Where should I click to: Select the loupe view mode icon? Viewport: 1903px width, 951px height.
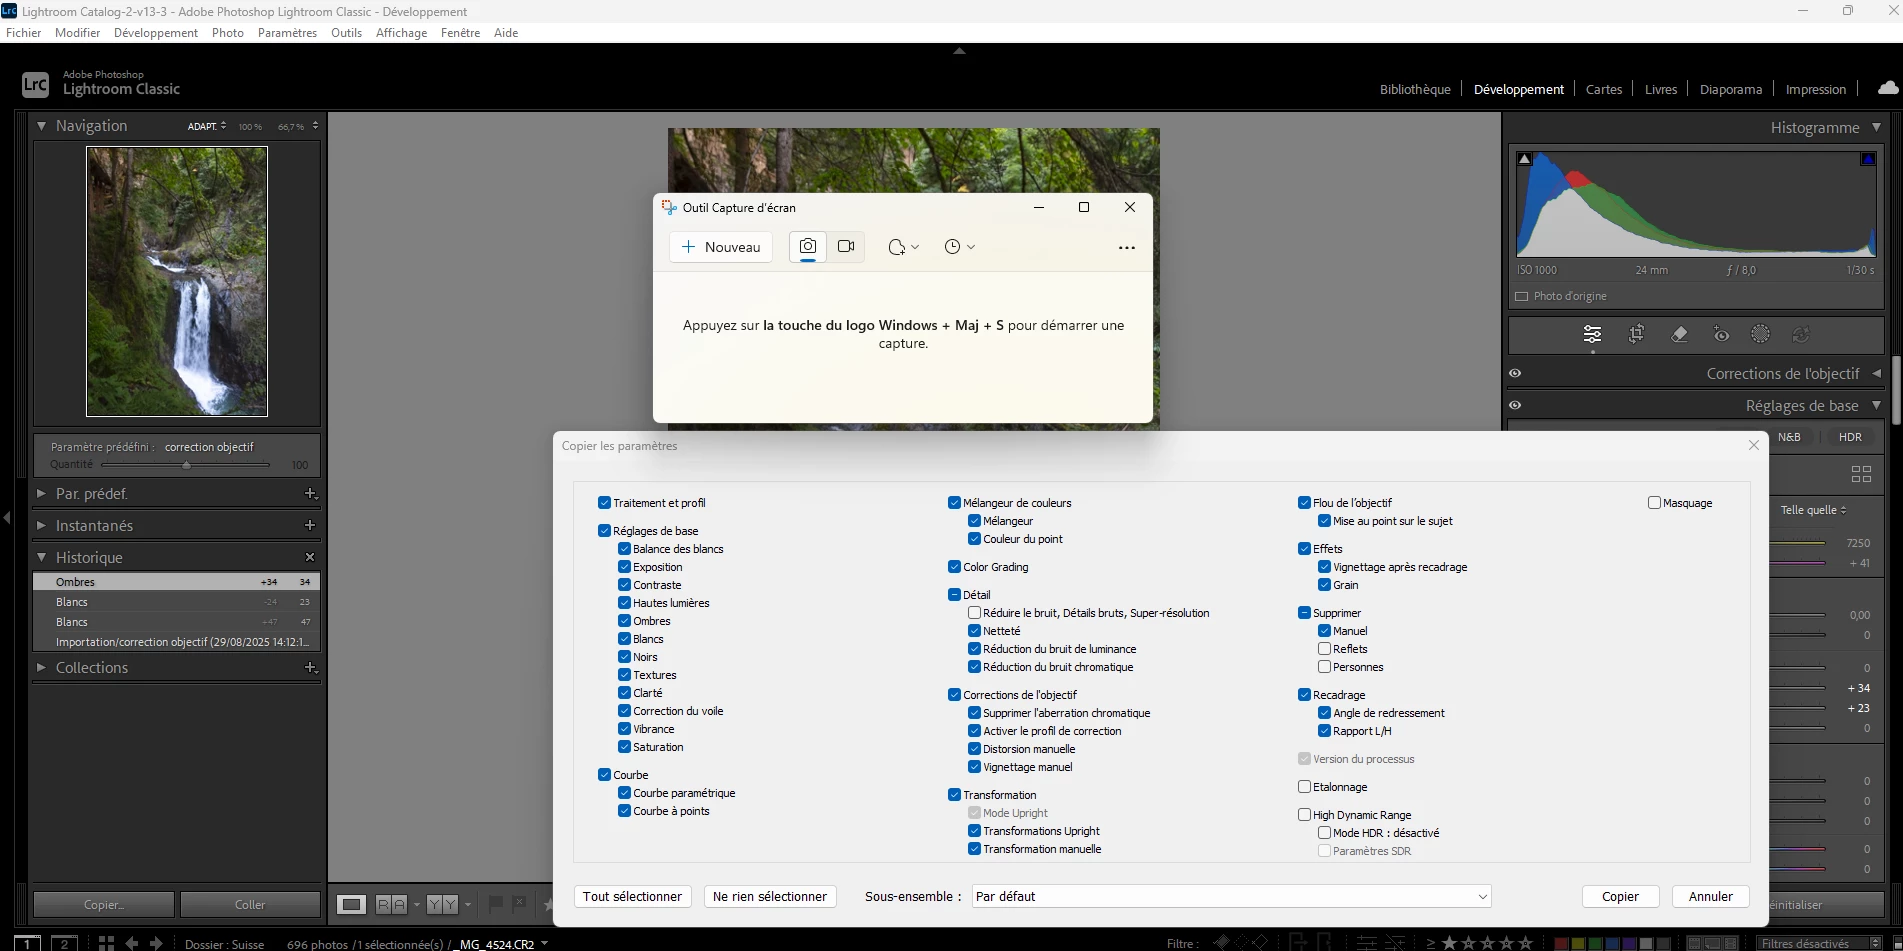351,905
